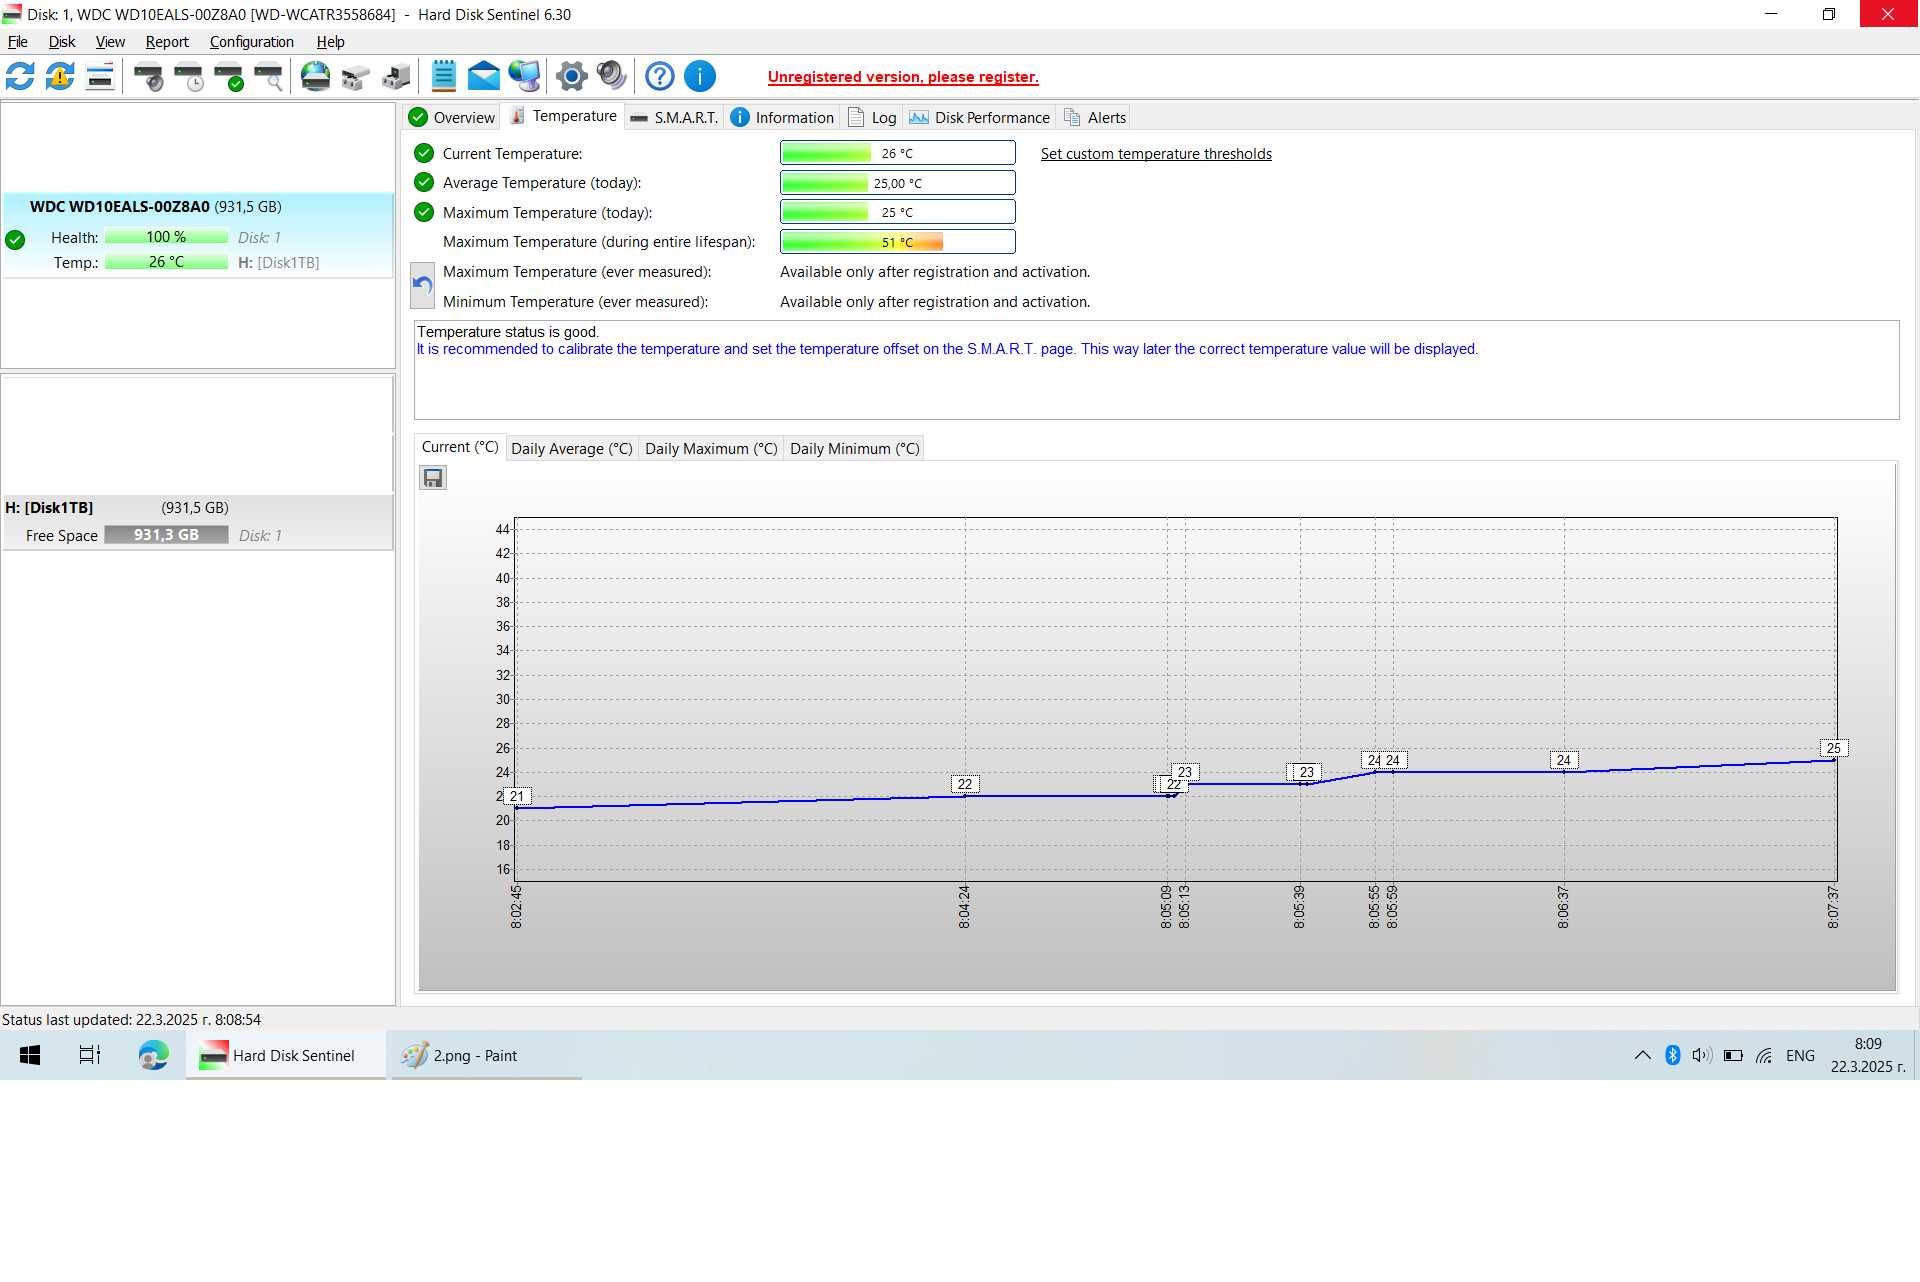Open the File menu

click(x=18, y=42)
